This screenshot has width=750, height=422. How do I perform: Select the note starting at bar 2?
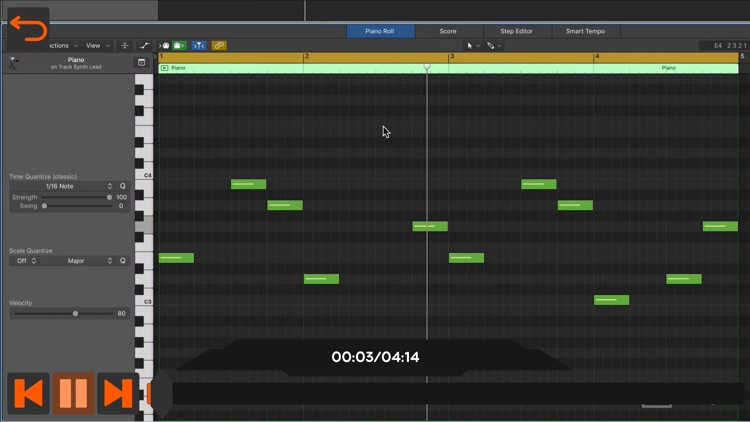pos(321,279)
